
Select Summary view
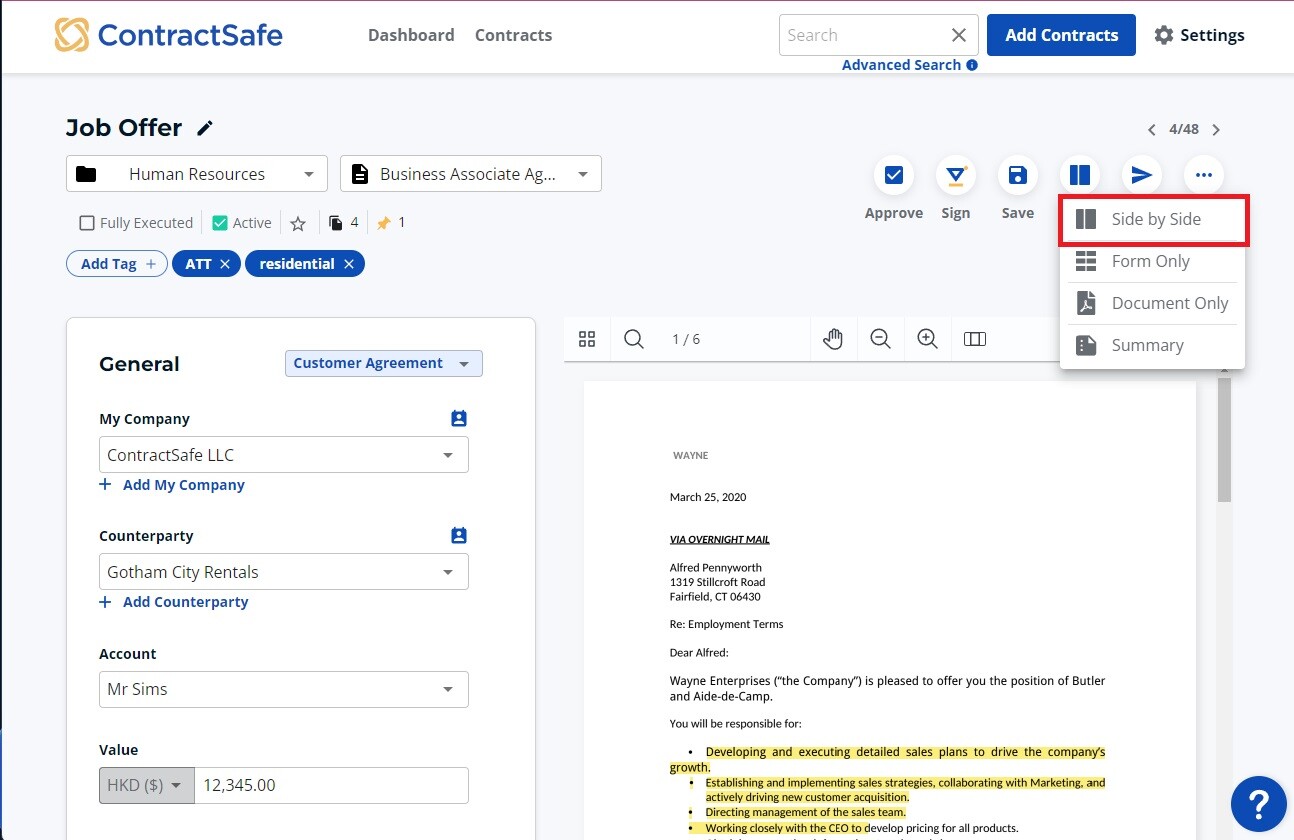click(x=1152, y=345)
